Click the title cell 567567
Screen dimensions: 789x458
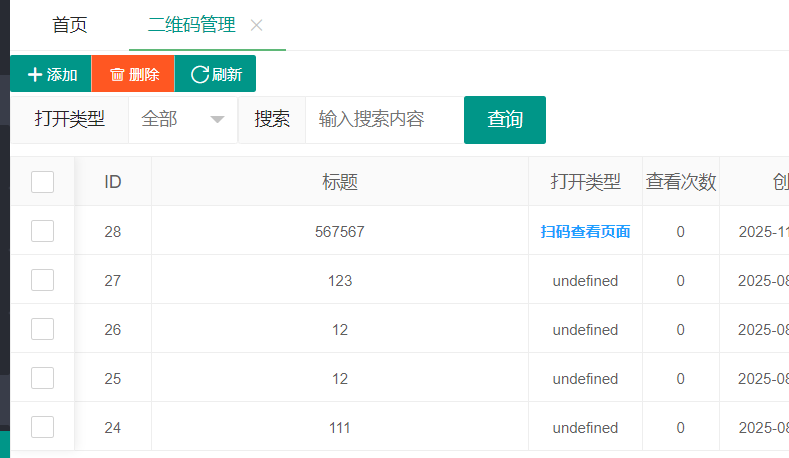tap(340, 232)
